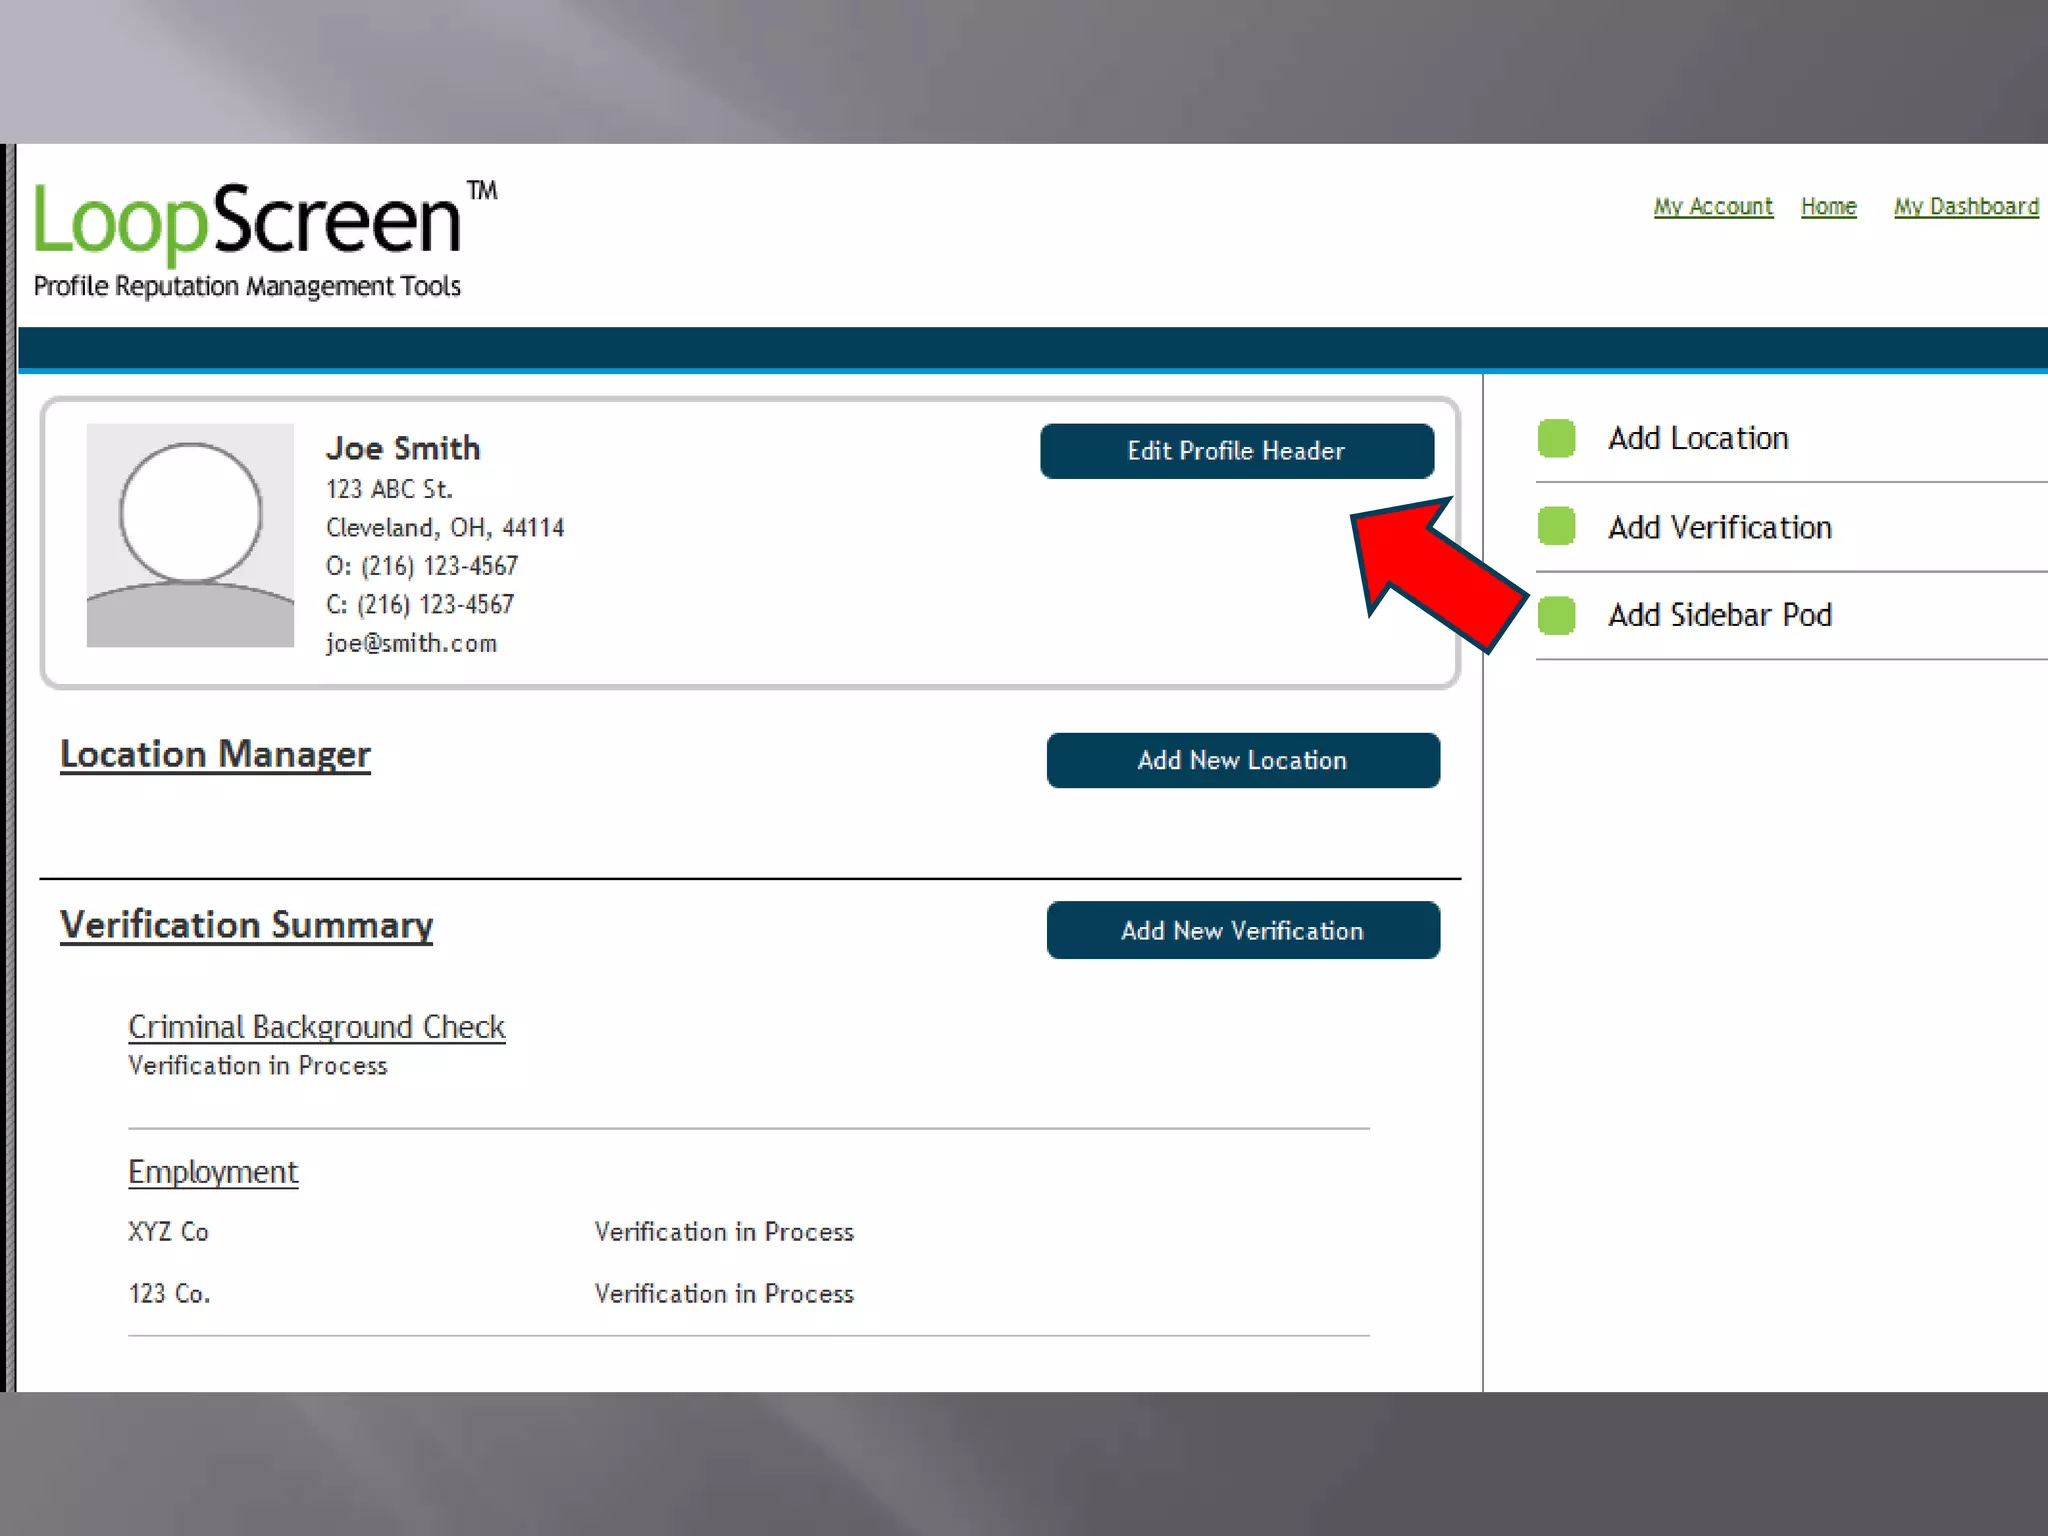Click Joe Smith's profile avatar placeholder
The image size is (2048, 1536).
click(190, 535)
